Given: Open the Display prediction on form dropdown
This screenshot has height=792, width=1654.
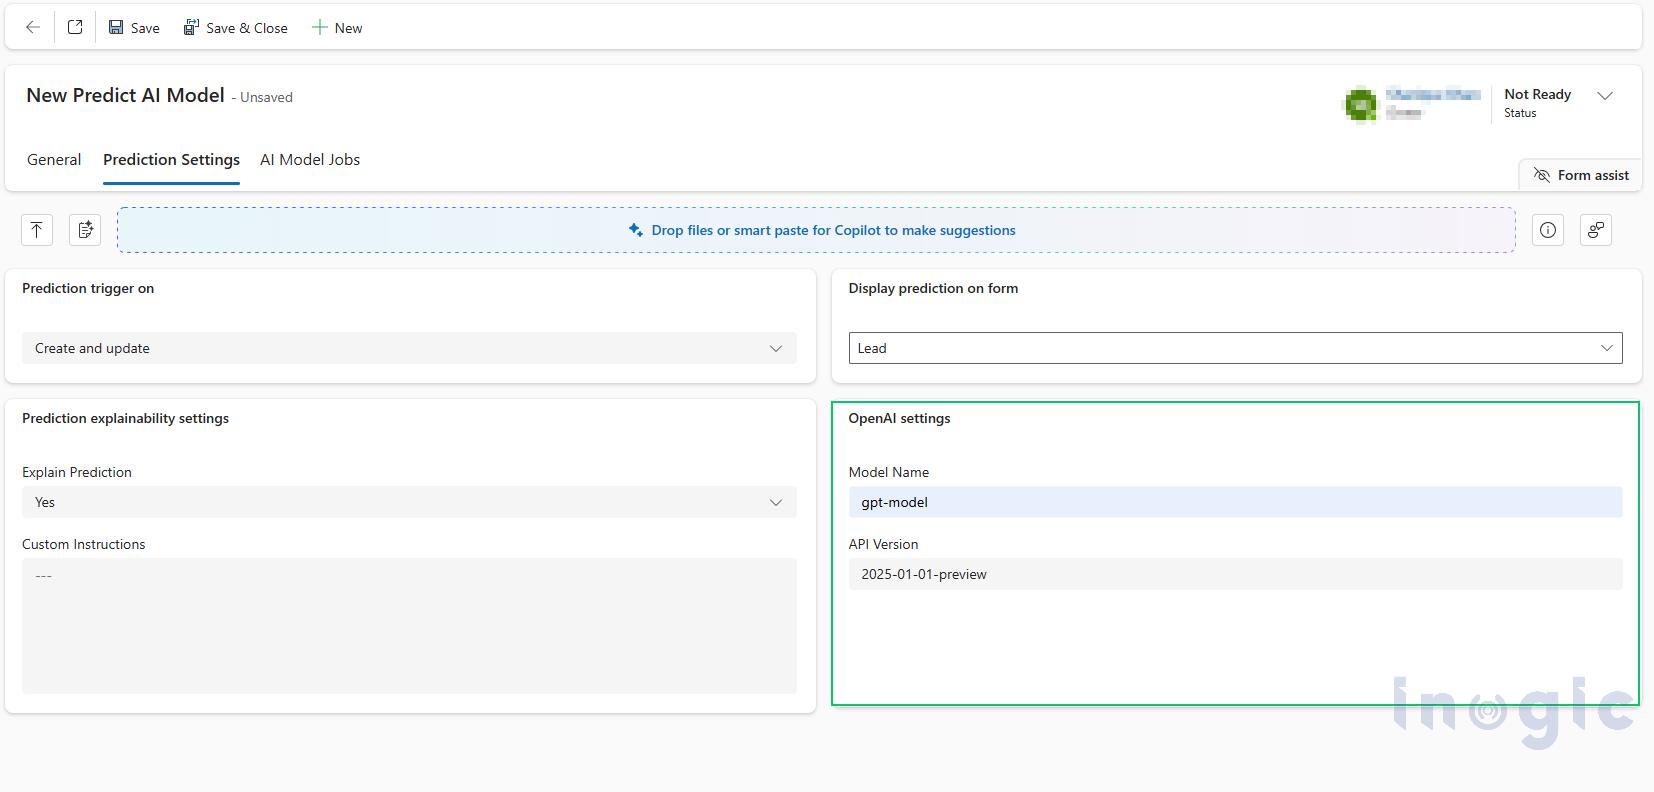Looking at the screenshot, I should point(1235,348).
